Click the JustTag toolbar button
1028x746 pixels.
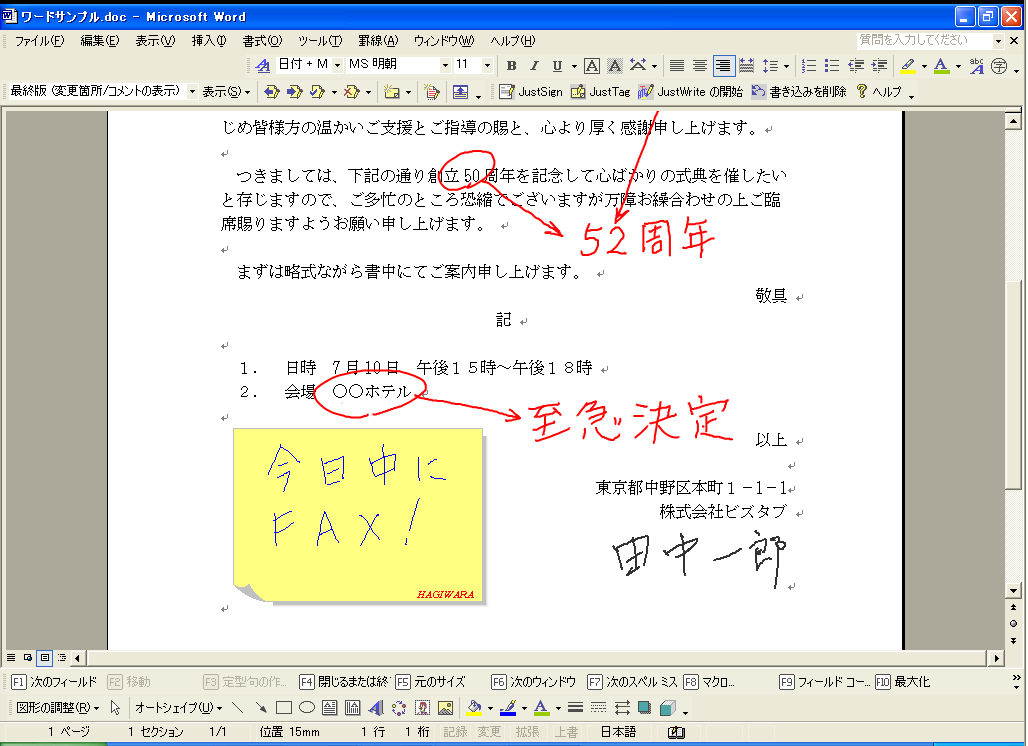601,91
